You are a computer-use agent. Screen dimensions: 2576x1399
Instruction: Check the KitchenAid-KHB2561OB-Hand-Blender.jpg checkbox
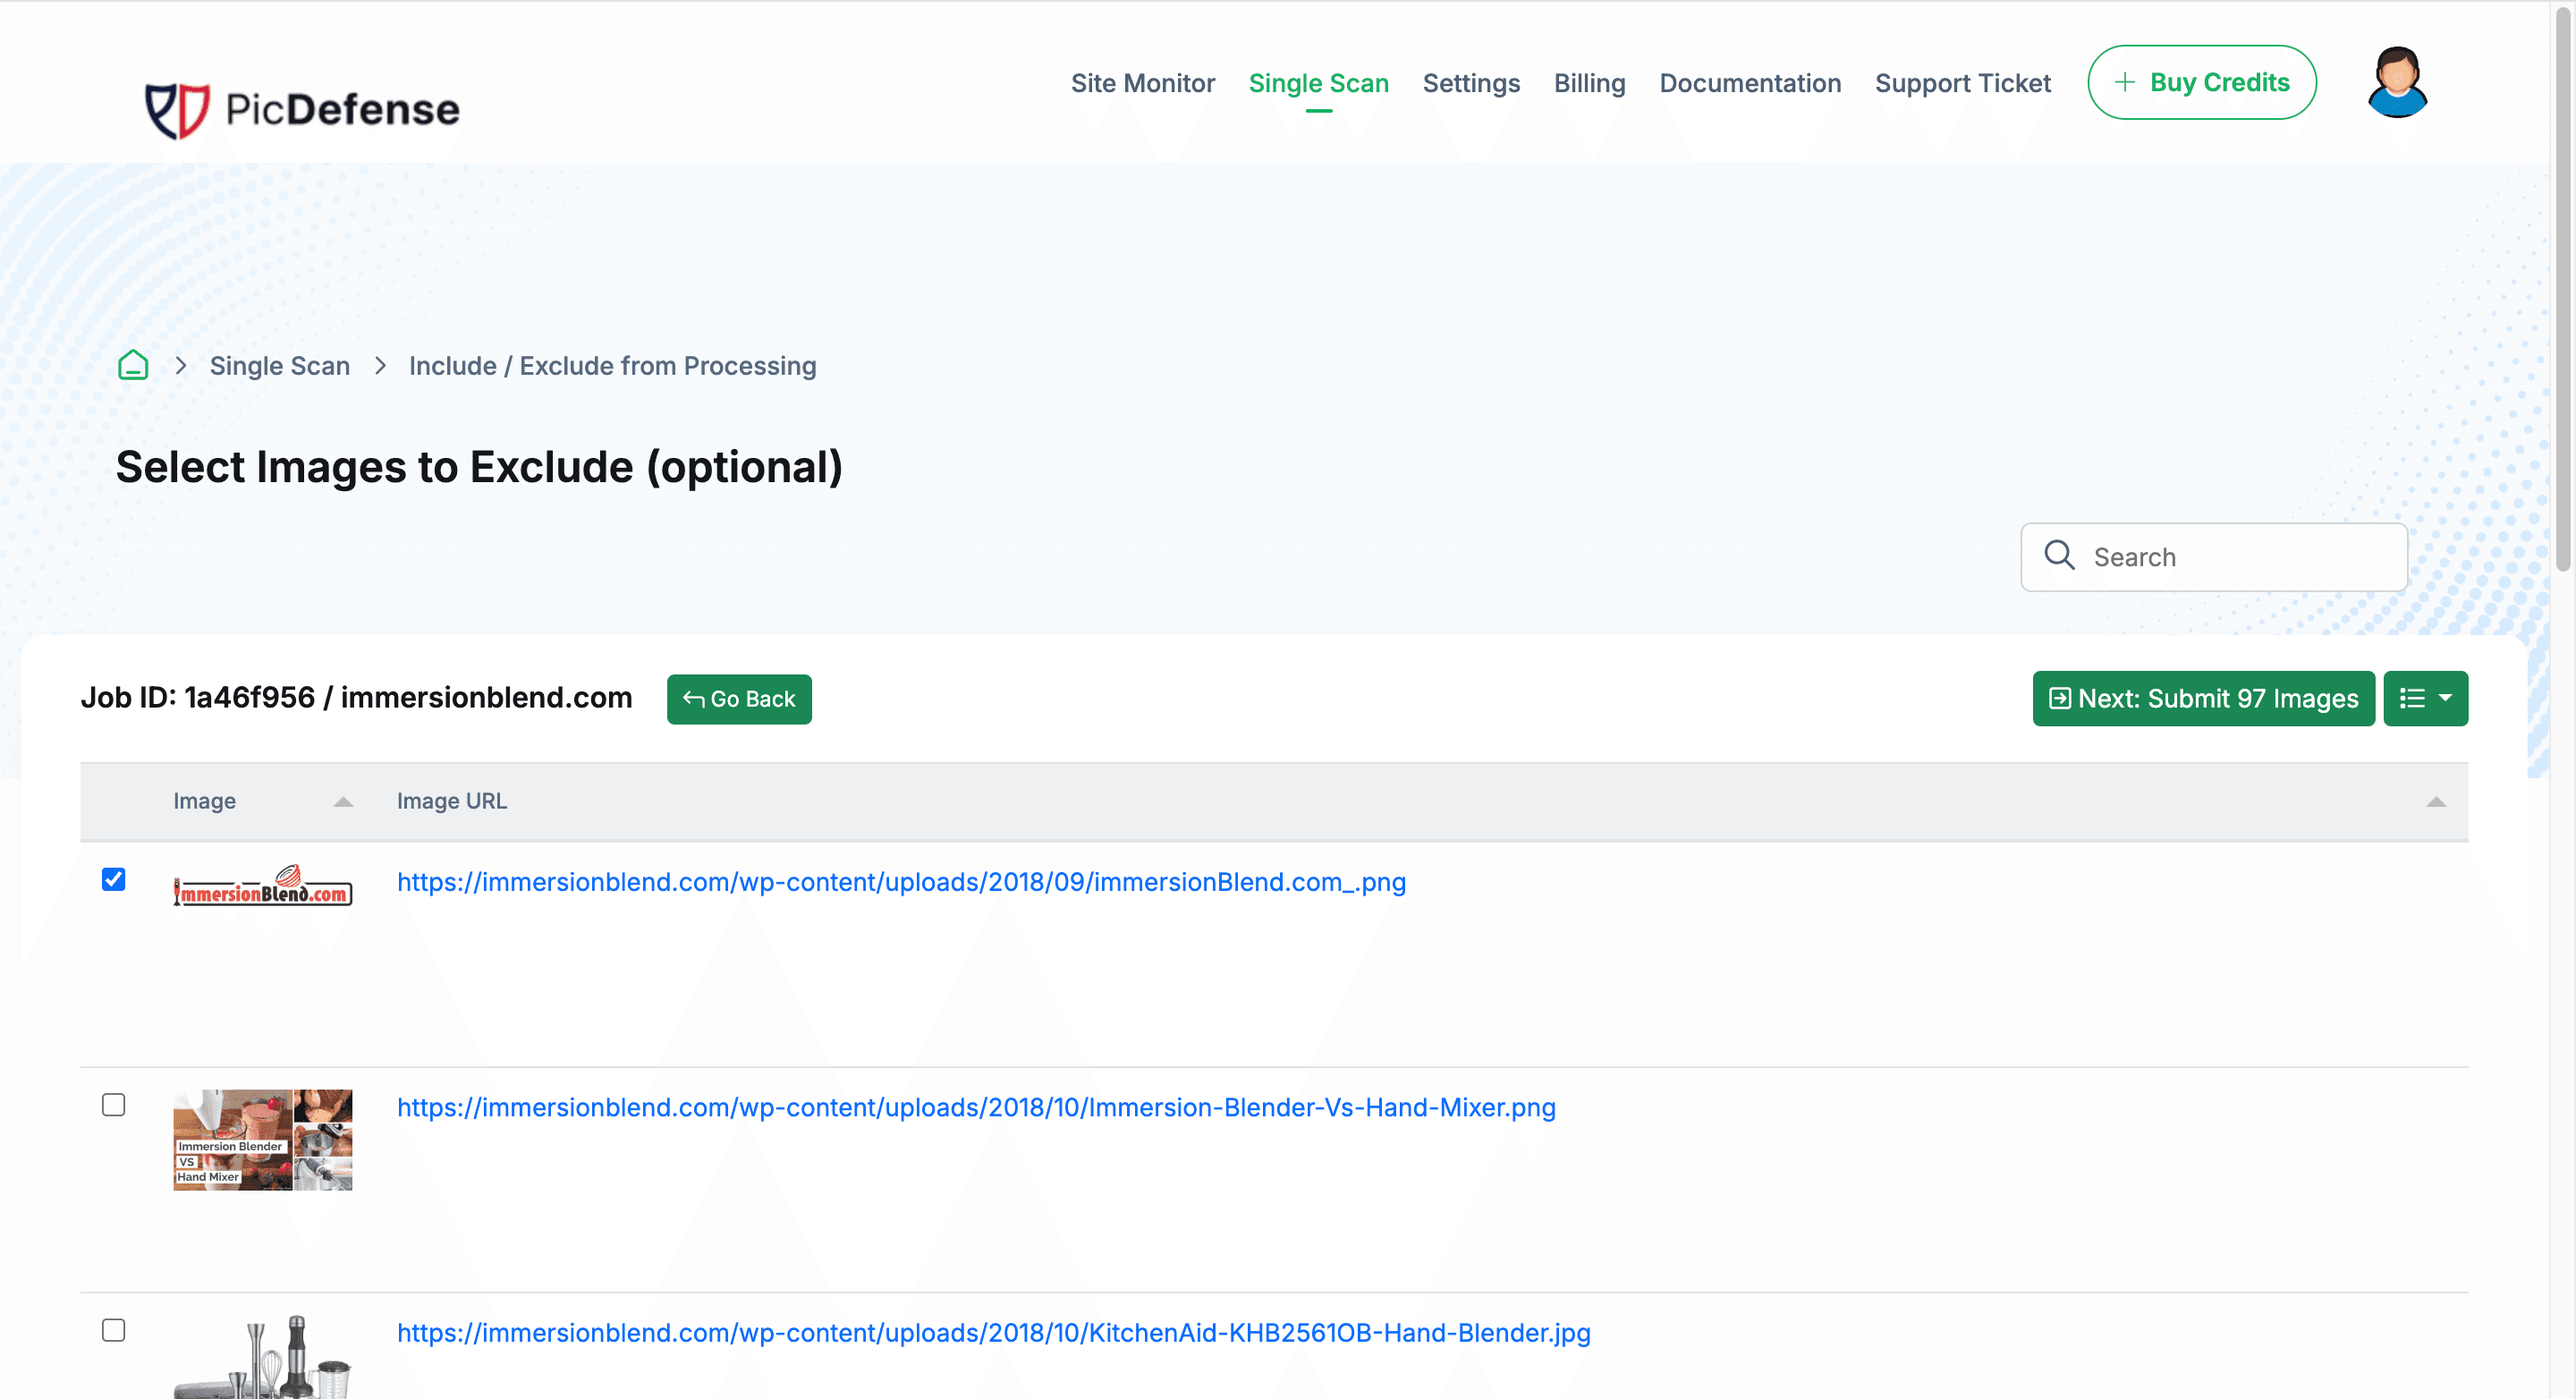pos(114,1329)
